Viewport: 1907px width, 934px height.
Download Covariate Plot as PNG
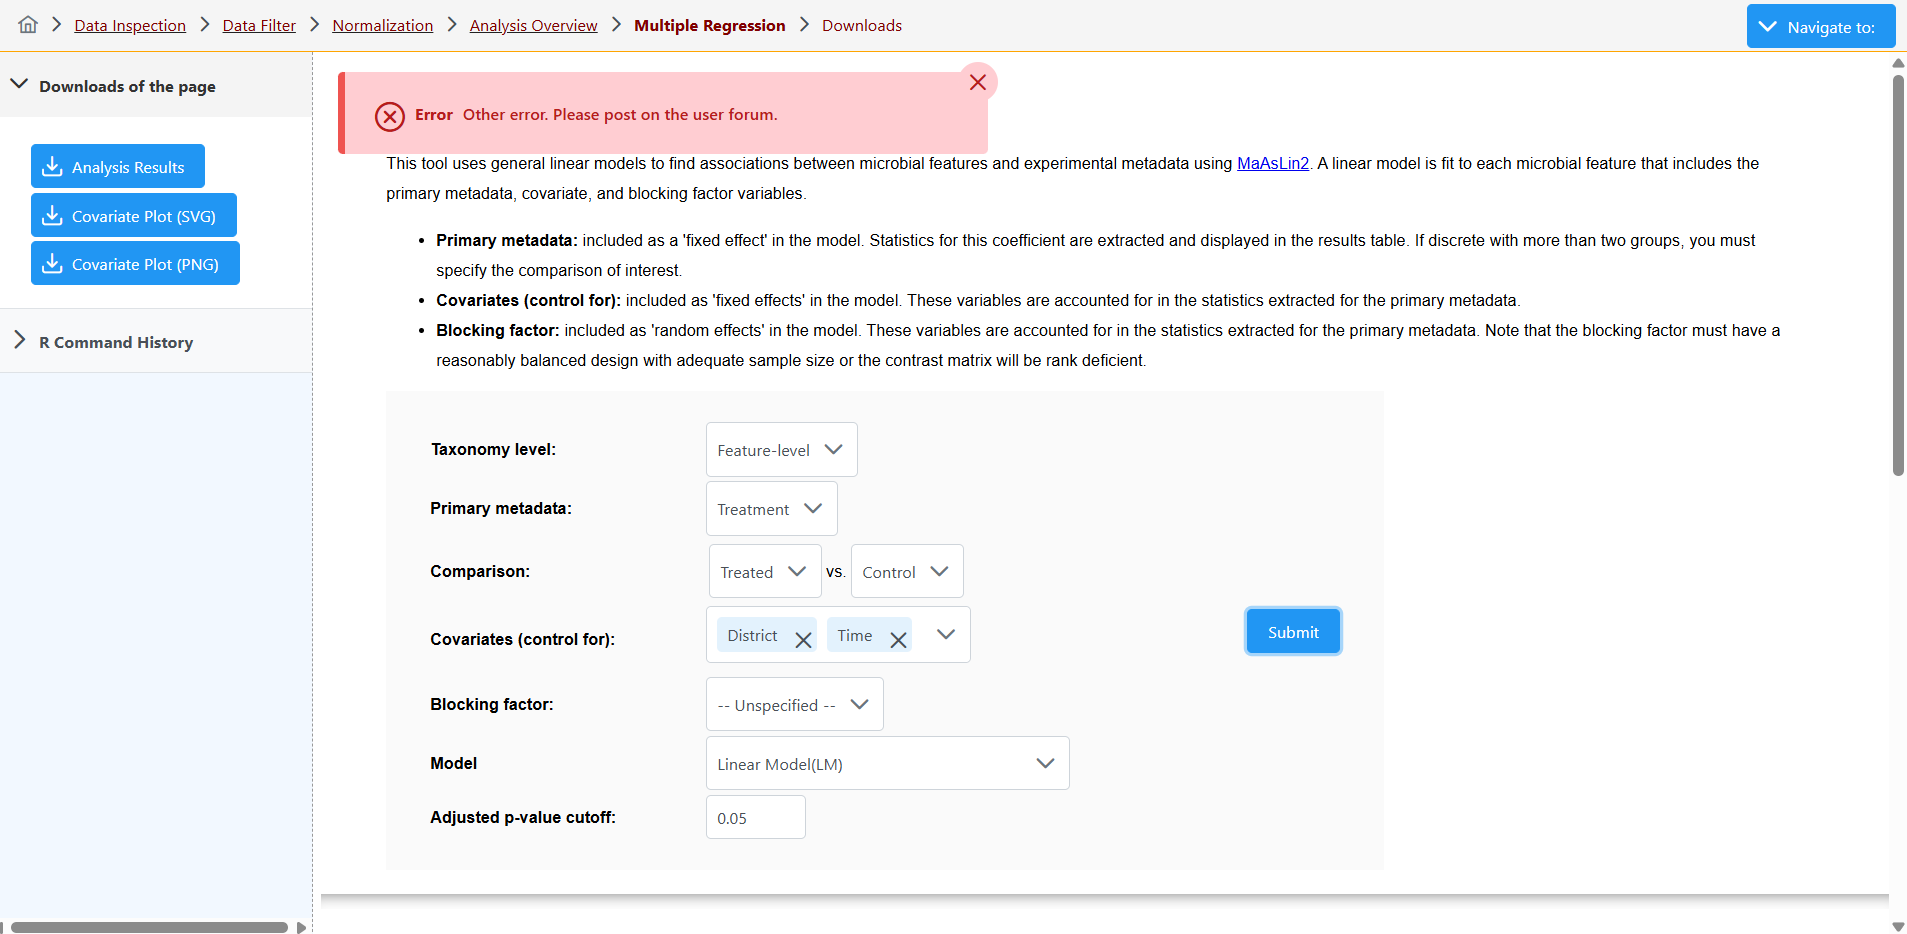coord(135,264)
